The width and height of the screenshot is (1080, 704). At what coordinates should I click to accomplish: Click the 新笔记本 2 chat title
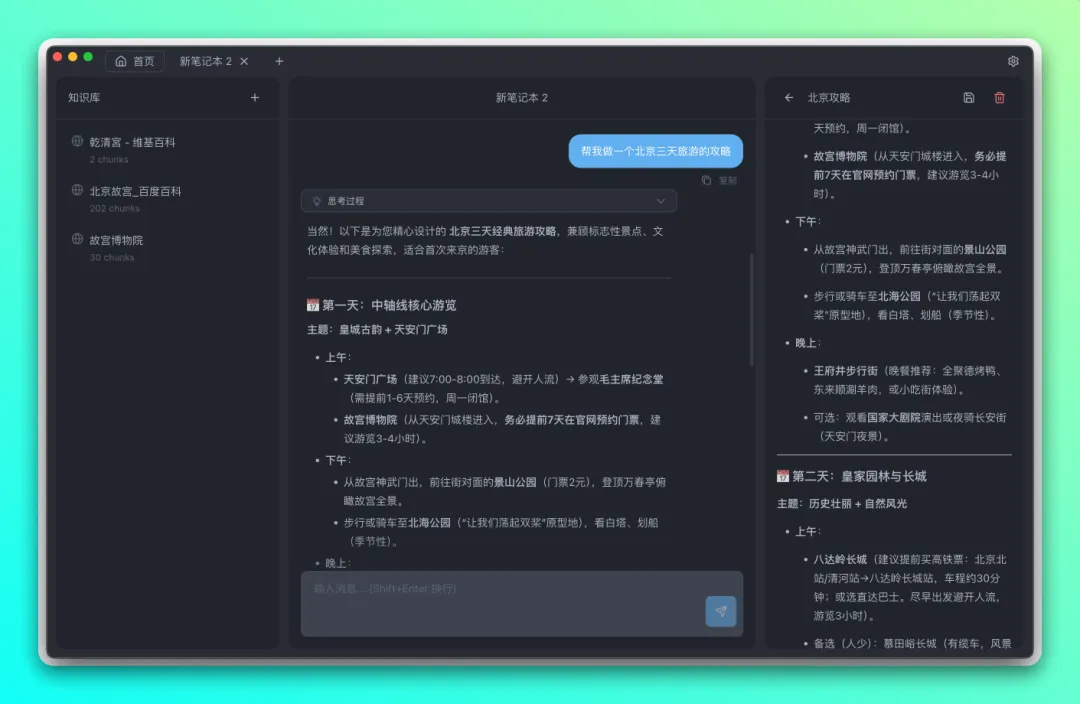tap(522, 98)
